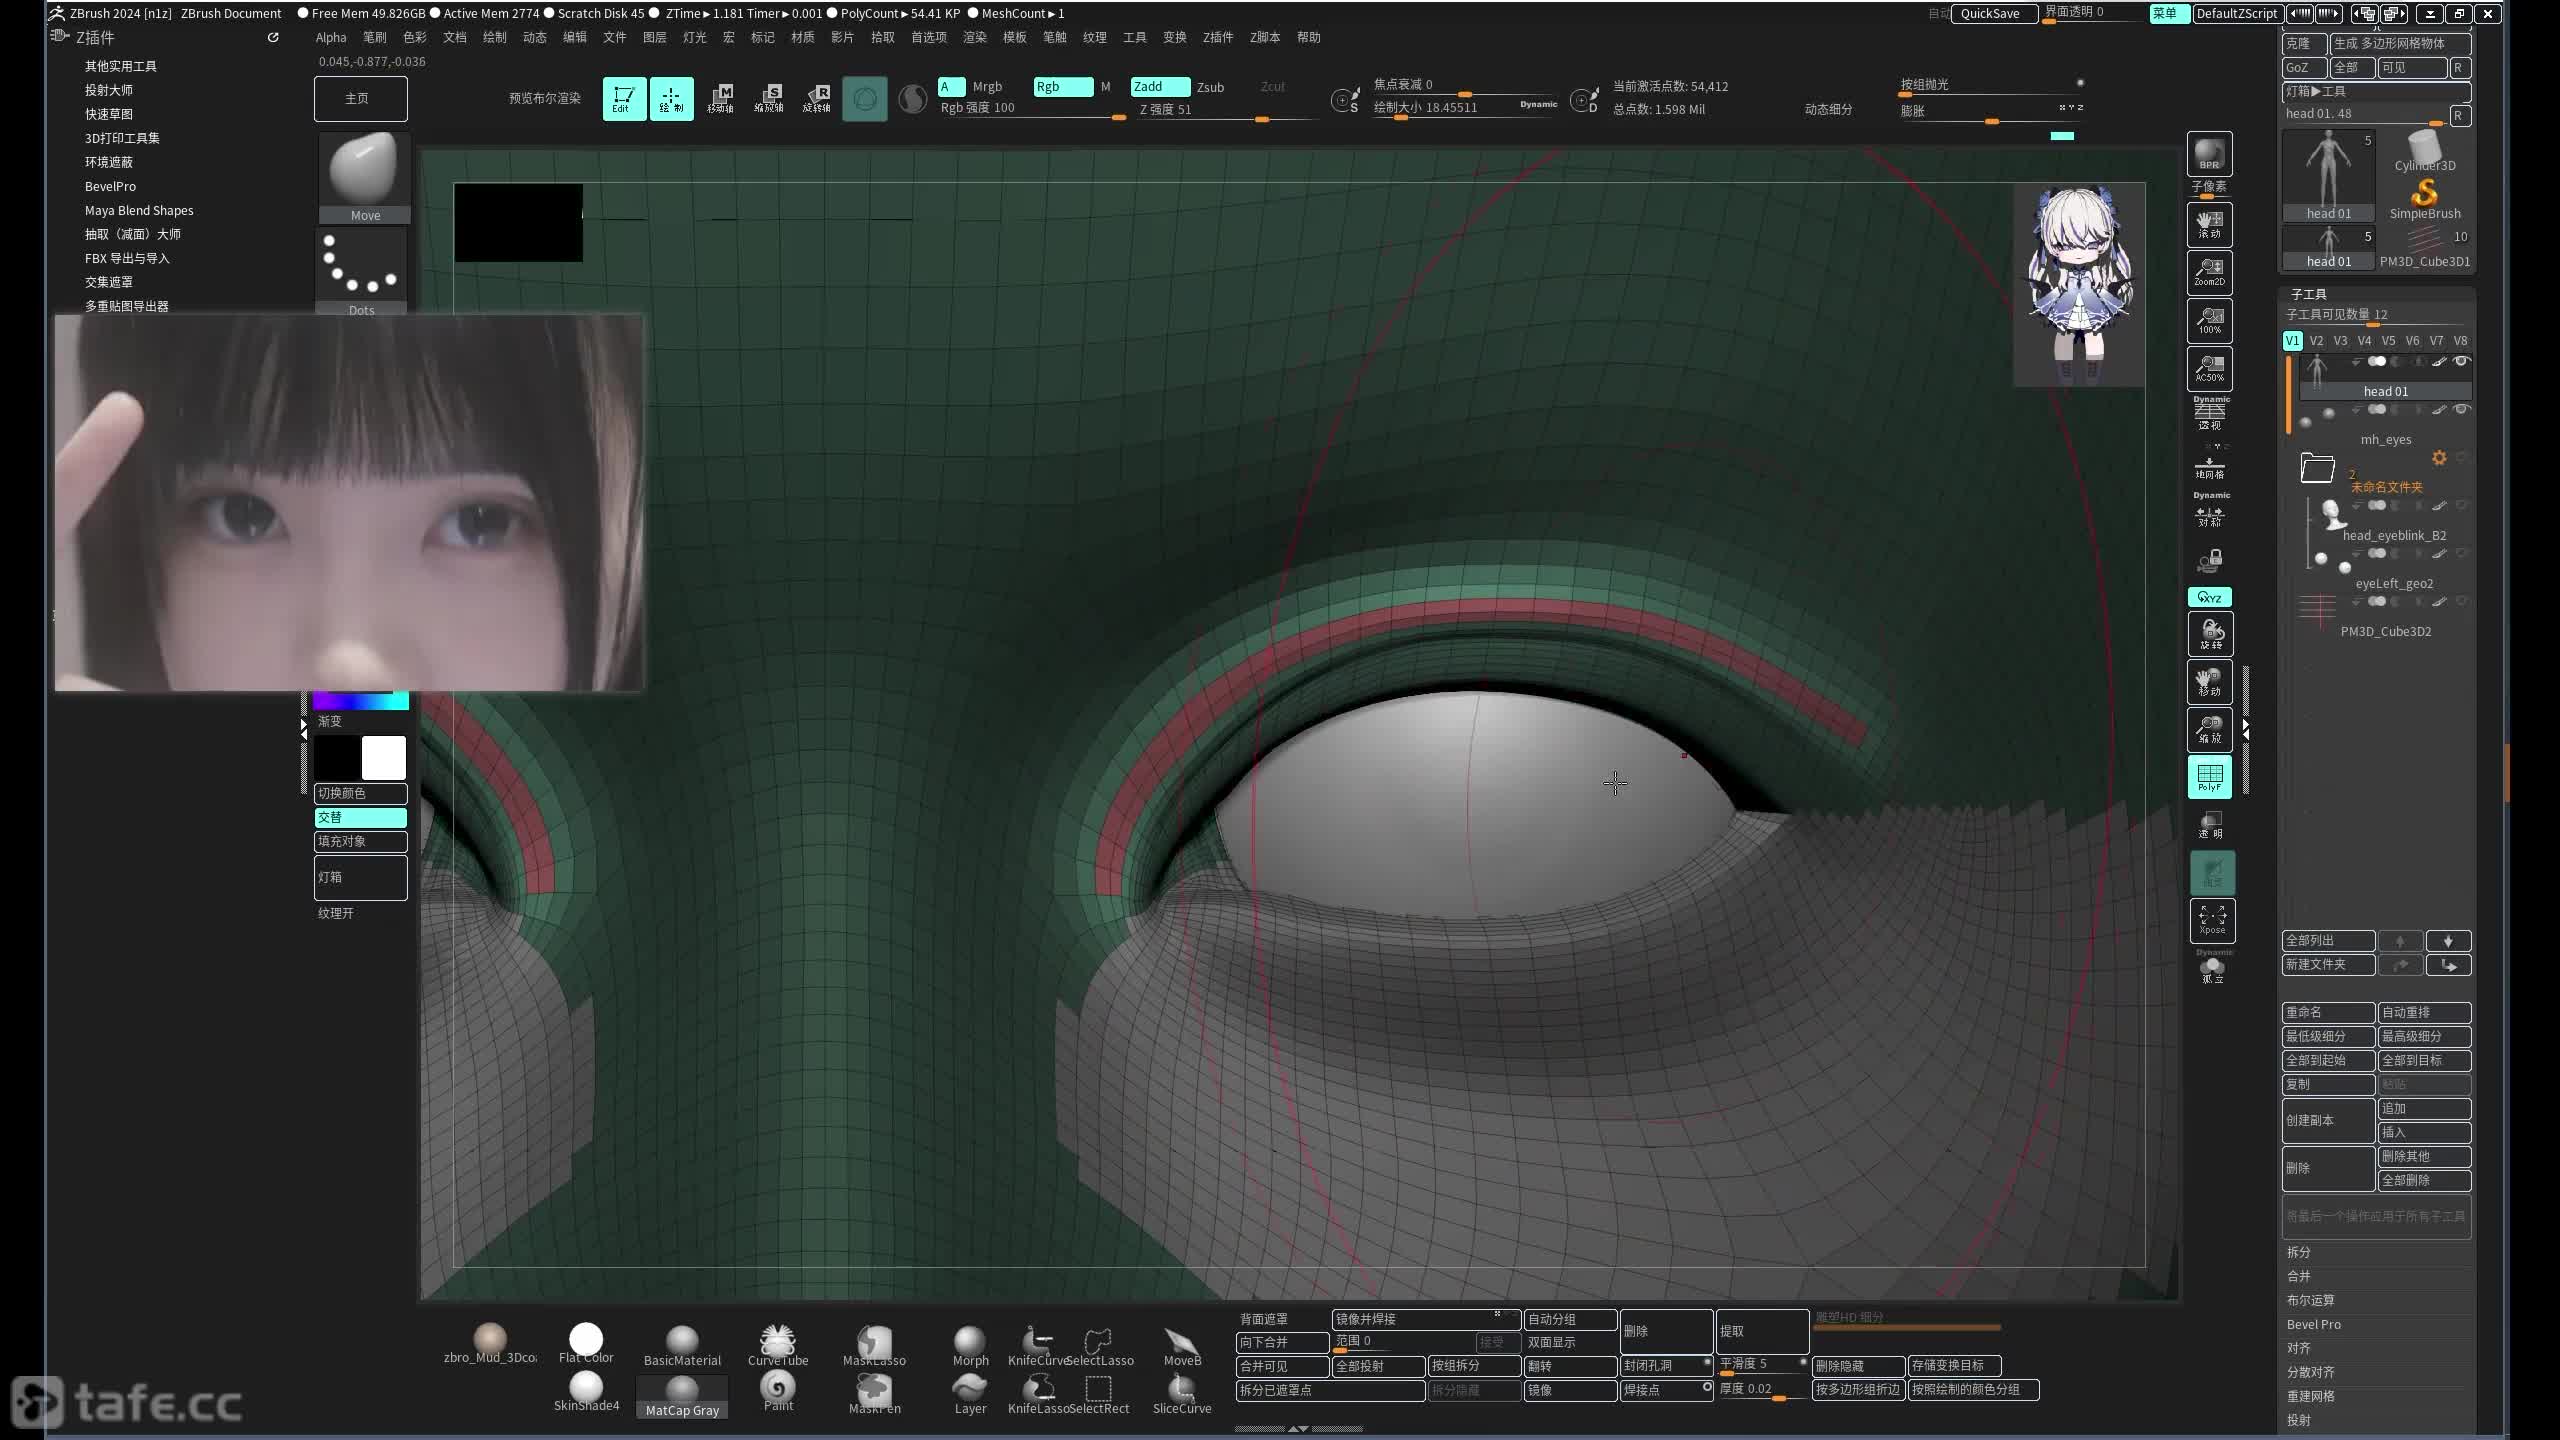
Task: Expand 3D打印工具集 plugin entry
Action: pyautogui.click(x=122, y=138)
